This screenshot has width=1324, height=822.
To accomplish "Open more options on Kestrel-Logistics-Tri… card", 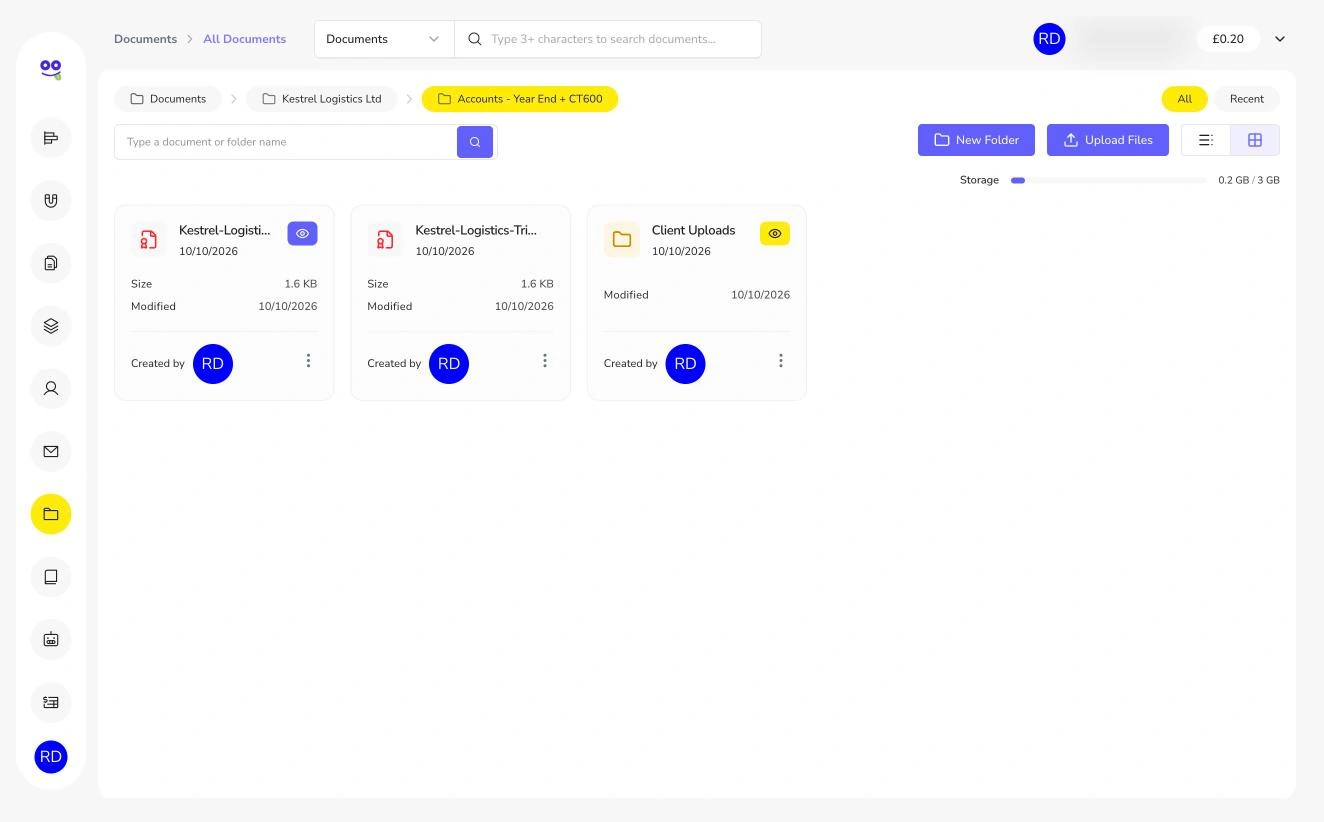I will [544, 361].
